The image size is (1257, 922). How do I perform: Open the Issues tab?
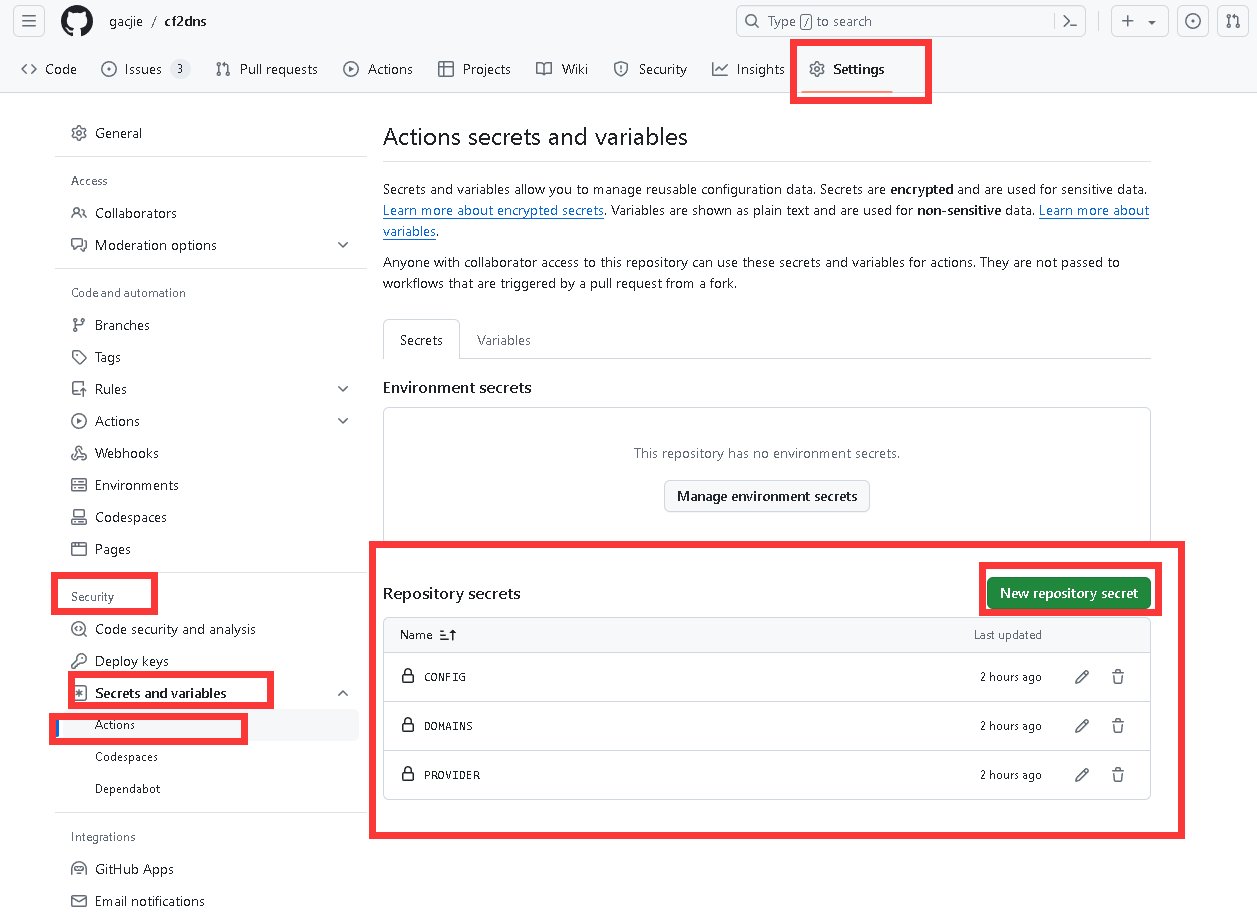point(145,69)
